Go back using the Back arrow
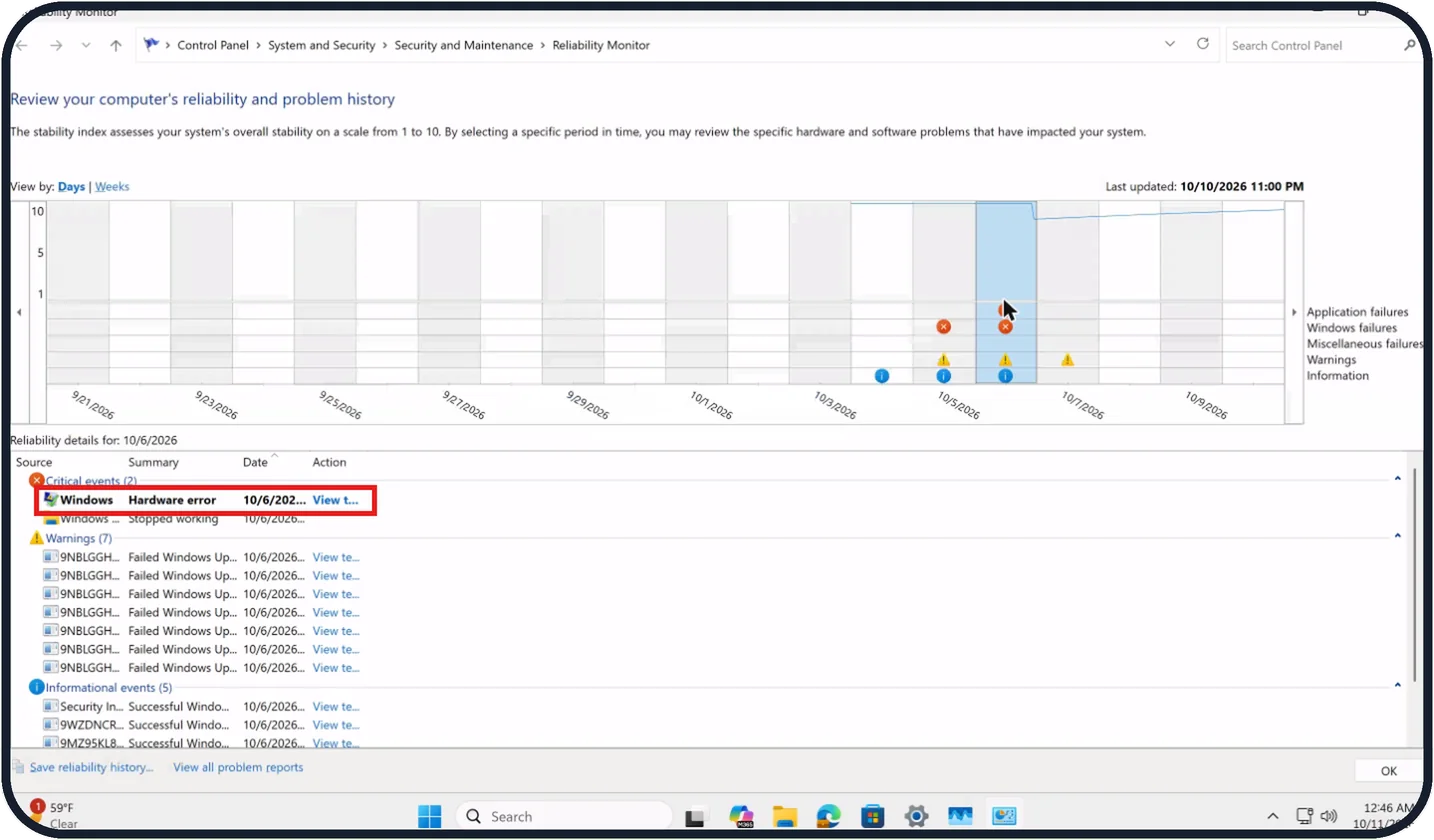 (x=22, y=45)
